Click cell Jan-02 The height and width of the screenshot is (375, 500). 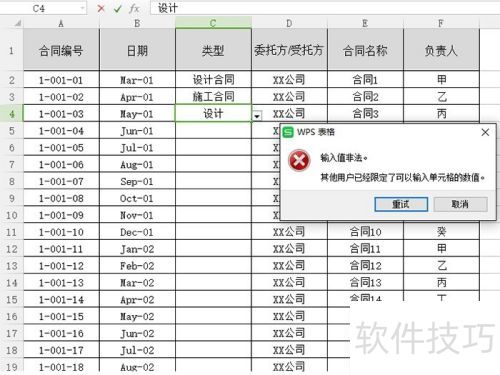(x=137, y=249)
